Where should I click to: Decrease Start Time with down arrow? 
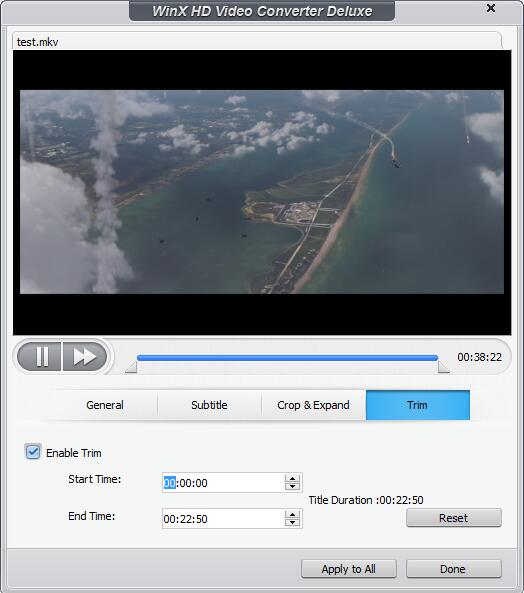tap(292, 487)
